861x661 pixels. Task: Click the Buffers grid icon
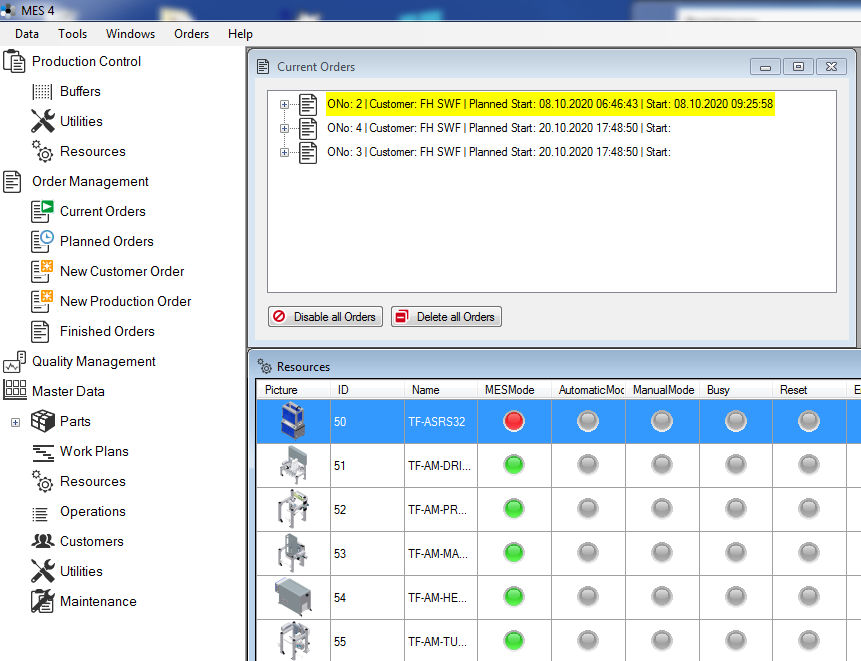(x=42, y=91)
